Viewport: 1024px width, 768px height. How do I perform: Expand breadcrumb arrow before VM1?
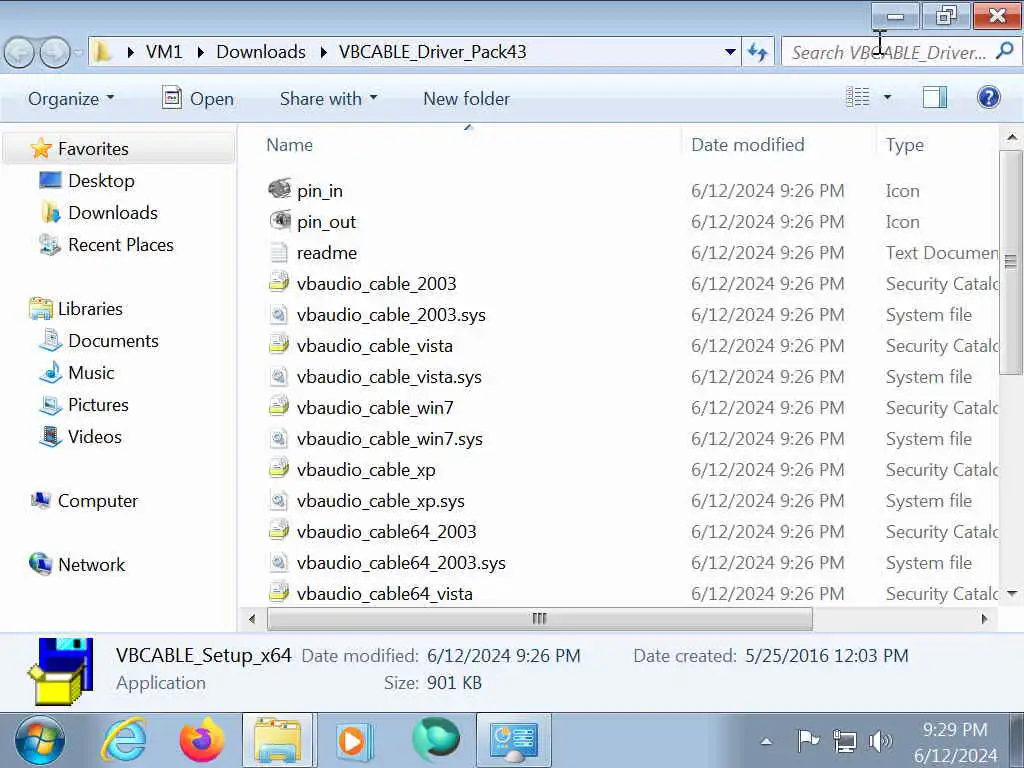pos(131,52)
